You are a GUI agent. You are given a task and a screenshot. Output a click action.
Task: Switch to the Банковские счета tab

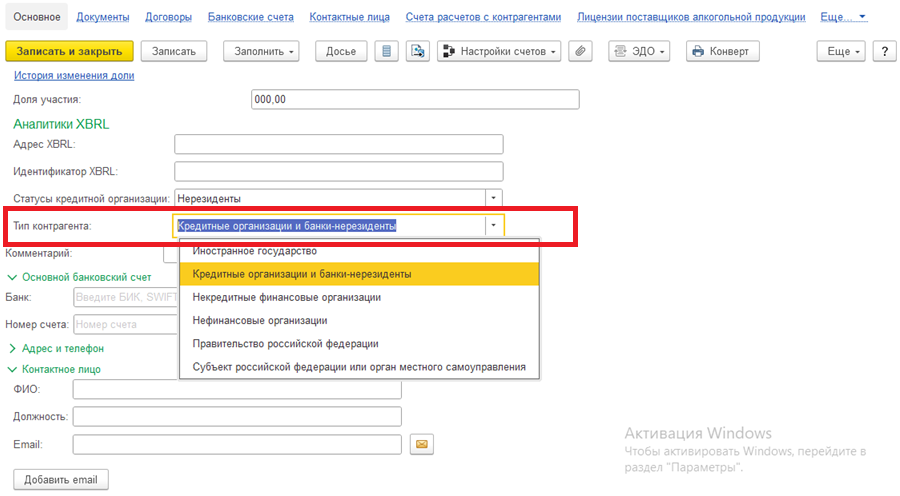pyautogui.click(x=250, y=17)
